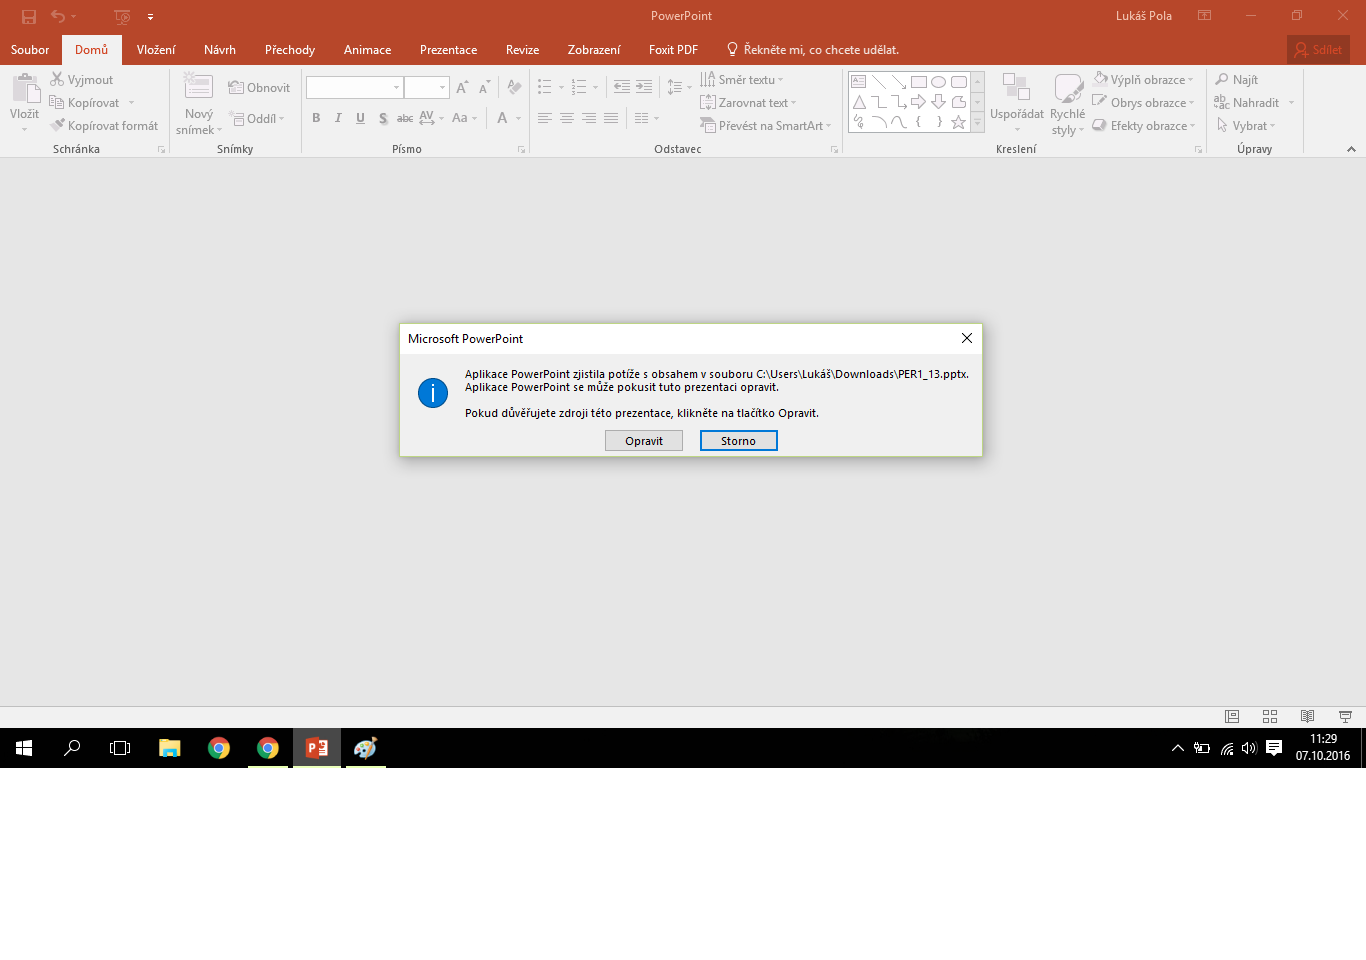Toggle italic formatting

(x=338, y=118)
